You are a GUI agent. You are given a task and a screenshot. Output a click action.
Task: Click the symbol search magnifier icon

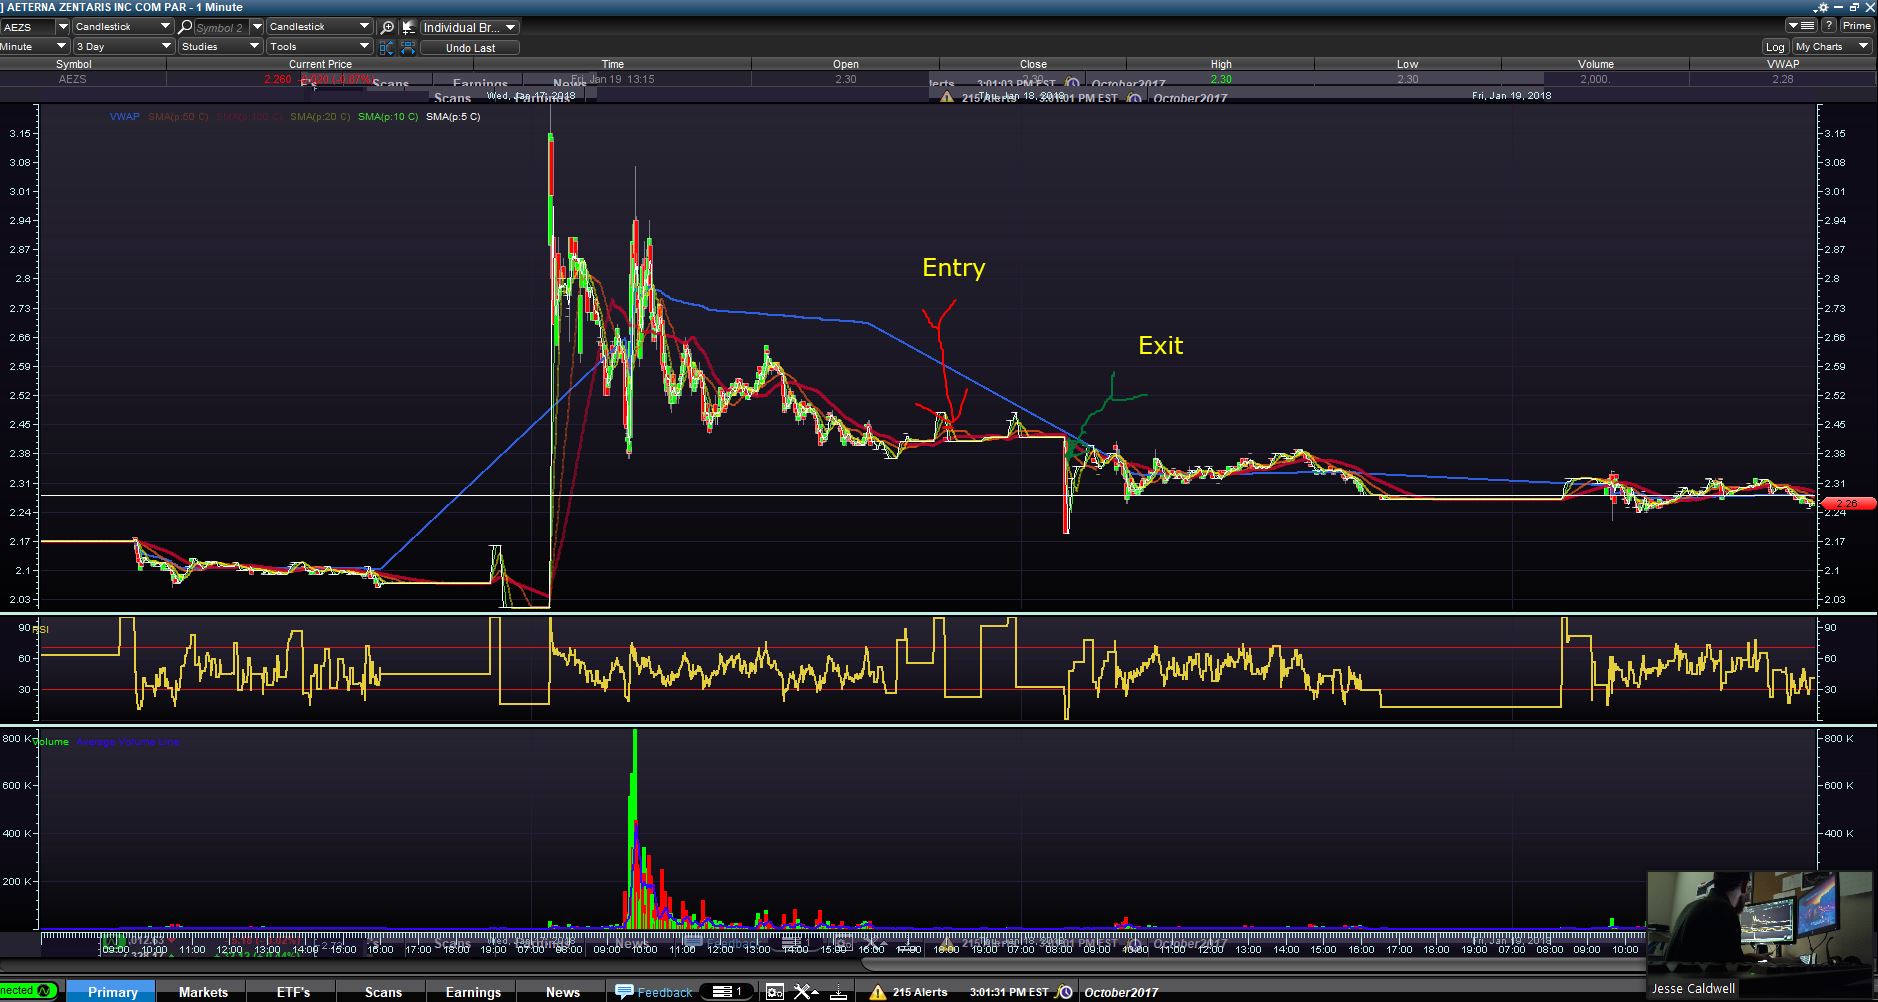coord(185,27)
